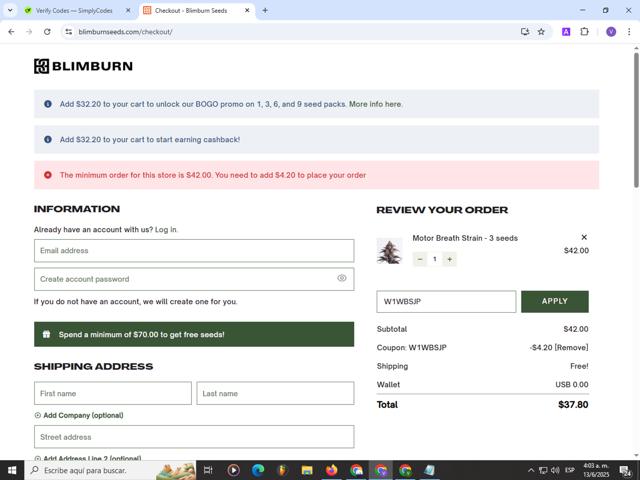Focus the First name field
Viewport: 640px width, 480px height.
[113, 393]
